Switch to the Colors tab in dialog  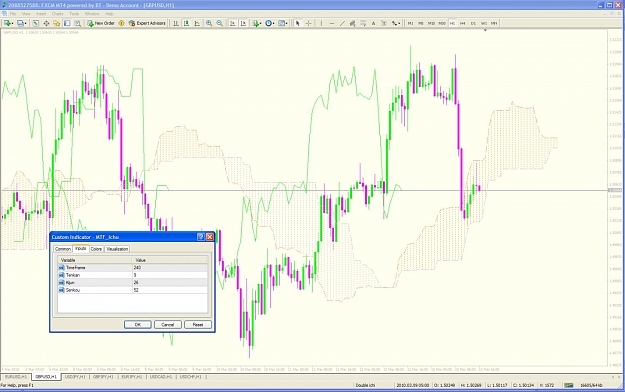click(x=96, y=249)
